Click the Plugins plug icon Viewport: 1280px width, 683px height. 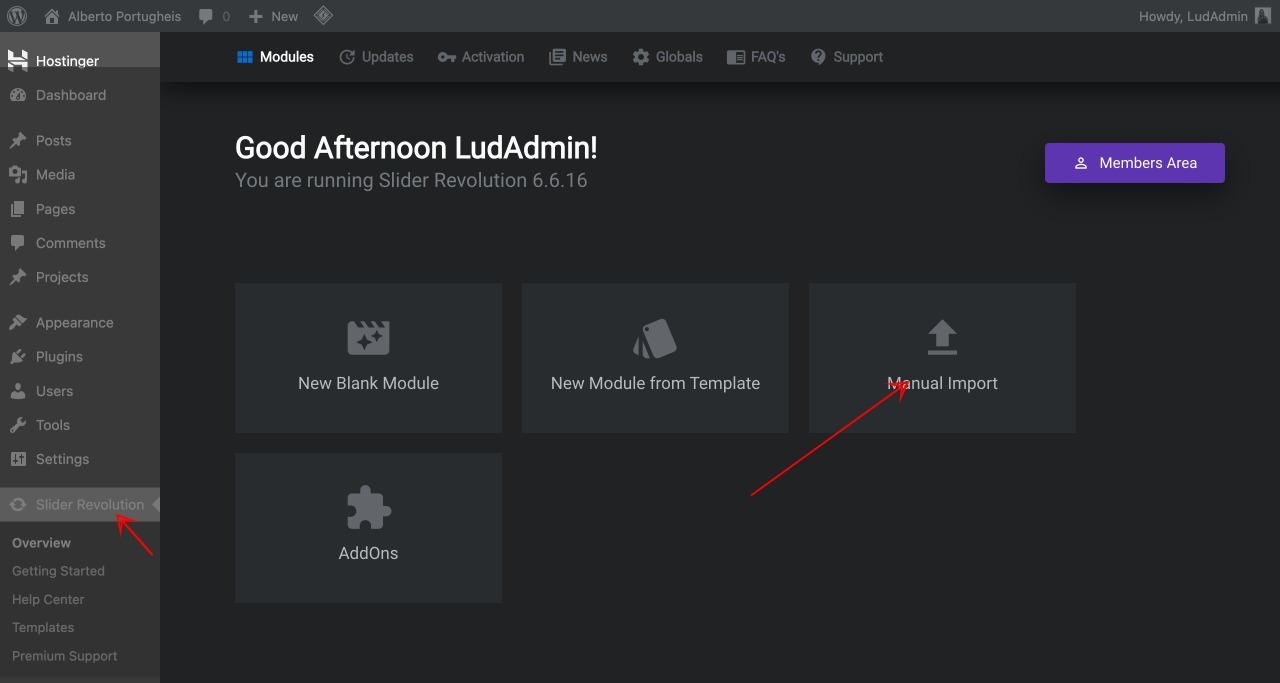tap(18, 357)
